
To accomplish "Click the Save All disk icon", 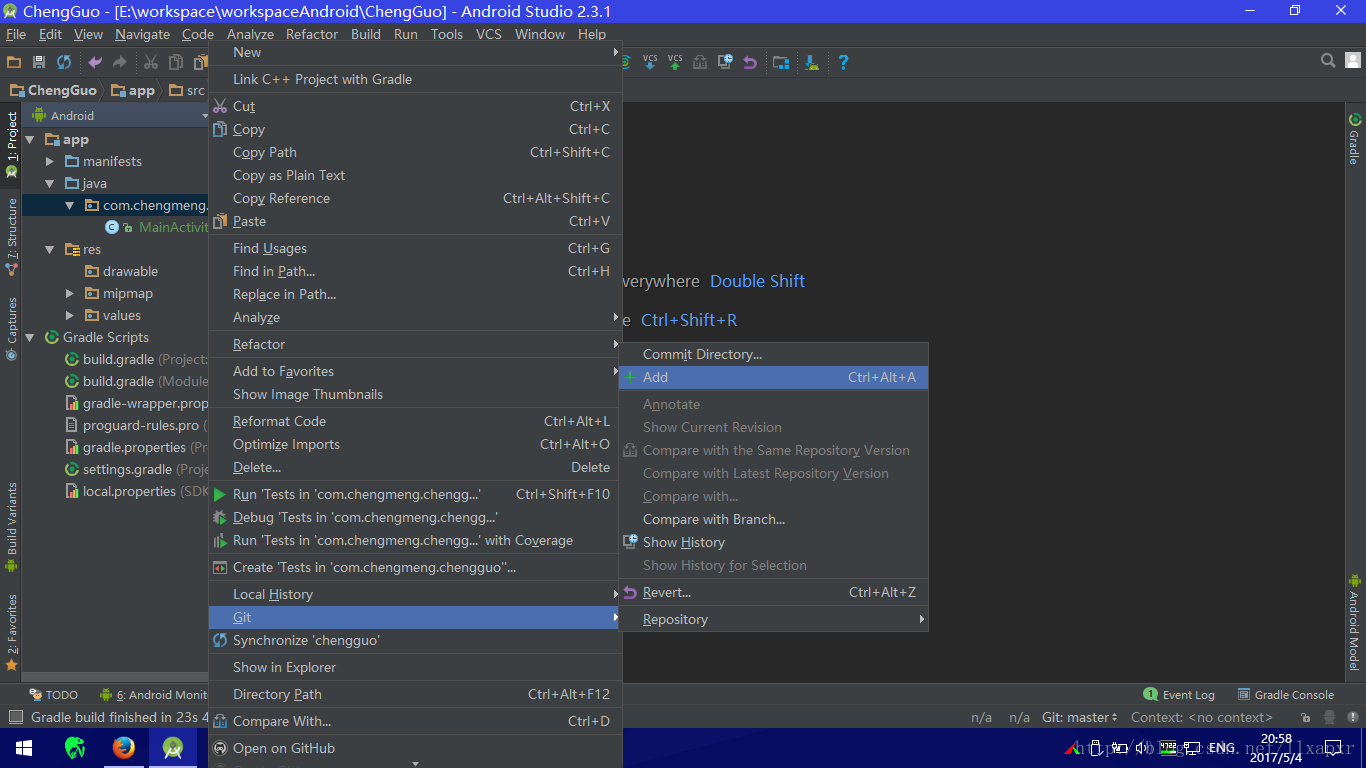I will [39, 62].
